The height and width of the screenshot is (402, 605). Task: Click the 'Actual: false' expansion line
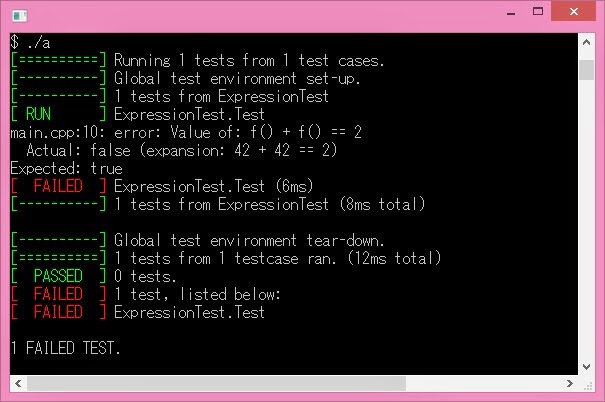point(181,150)
